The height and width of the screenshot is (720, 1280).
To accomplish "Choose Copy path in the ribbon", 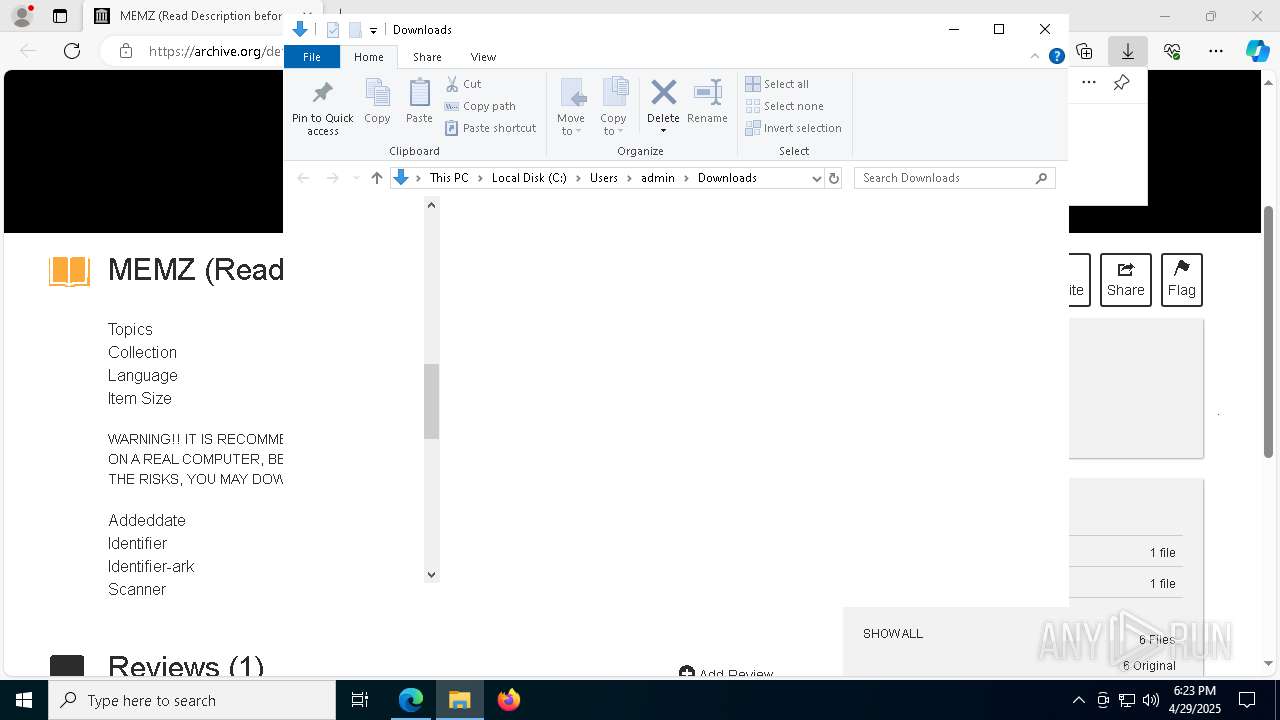I will click(480, 106).
